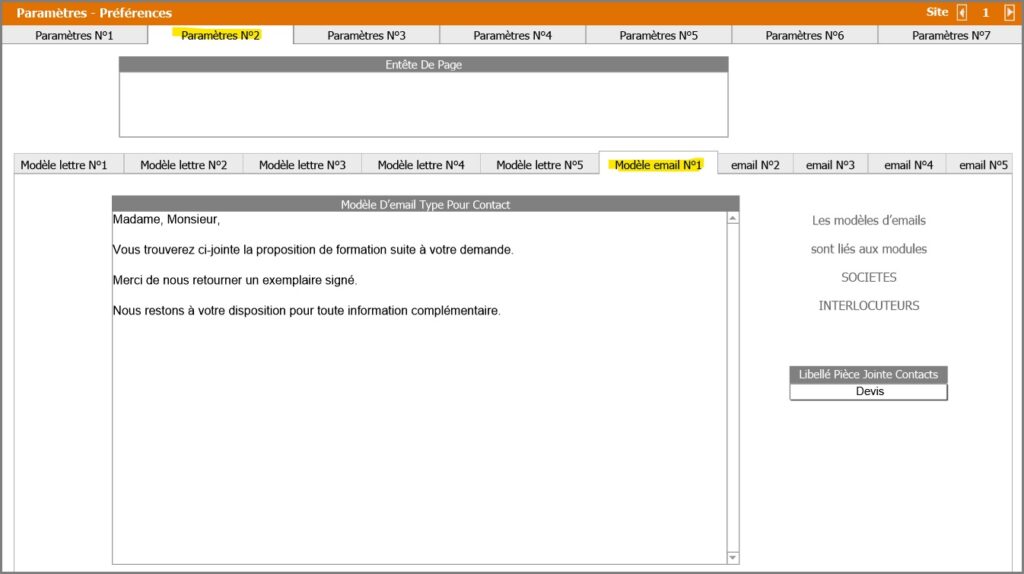Click the 'Paramètres - Préférences' title
The image size is (1024, 574).
click(94, 12)
